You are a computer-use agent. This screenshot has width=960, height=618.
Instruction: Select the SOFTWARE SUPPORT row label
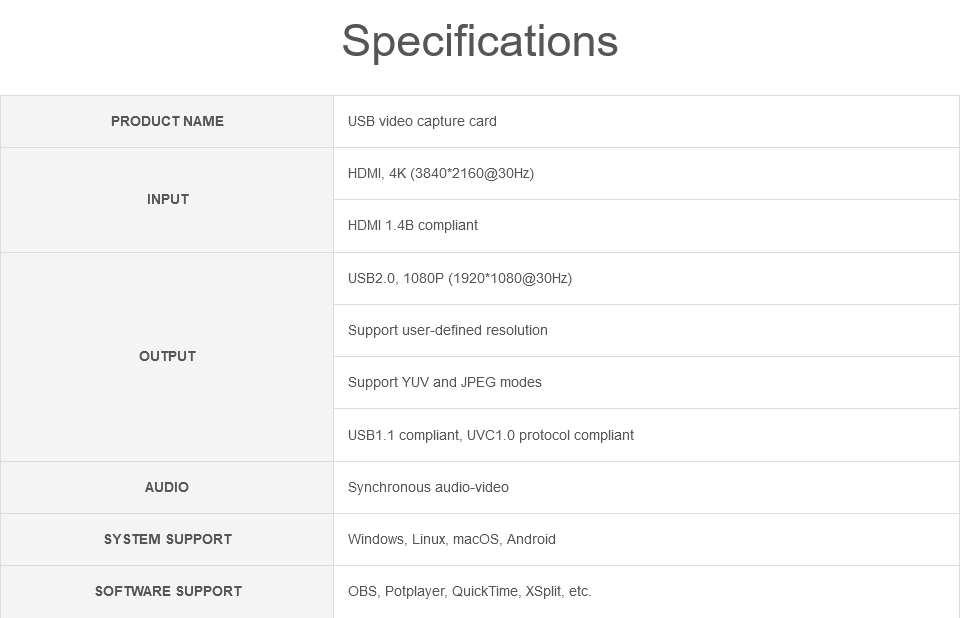click(167, 592)
